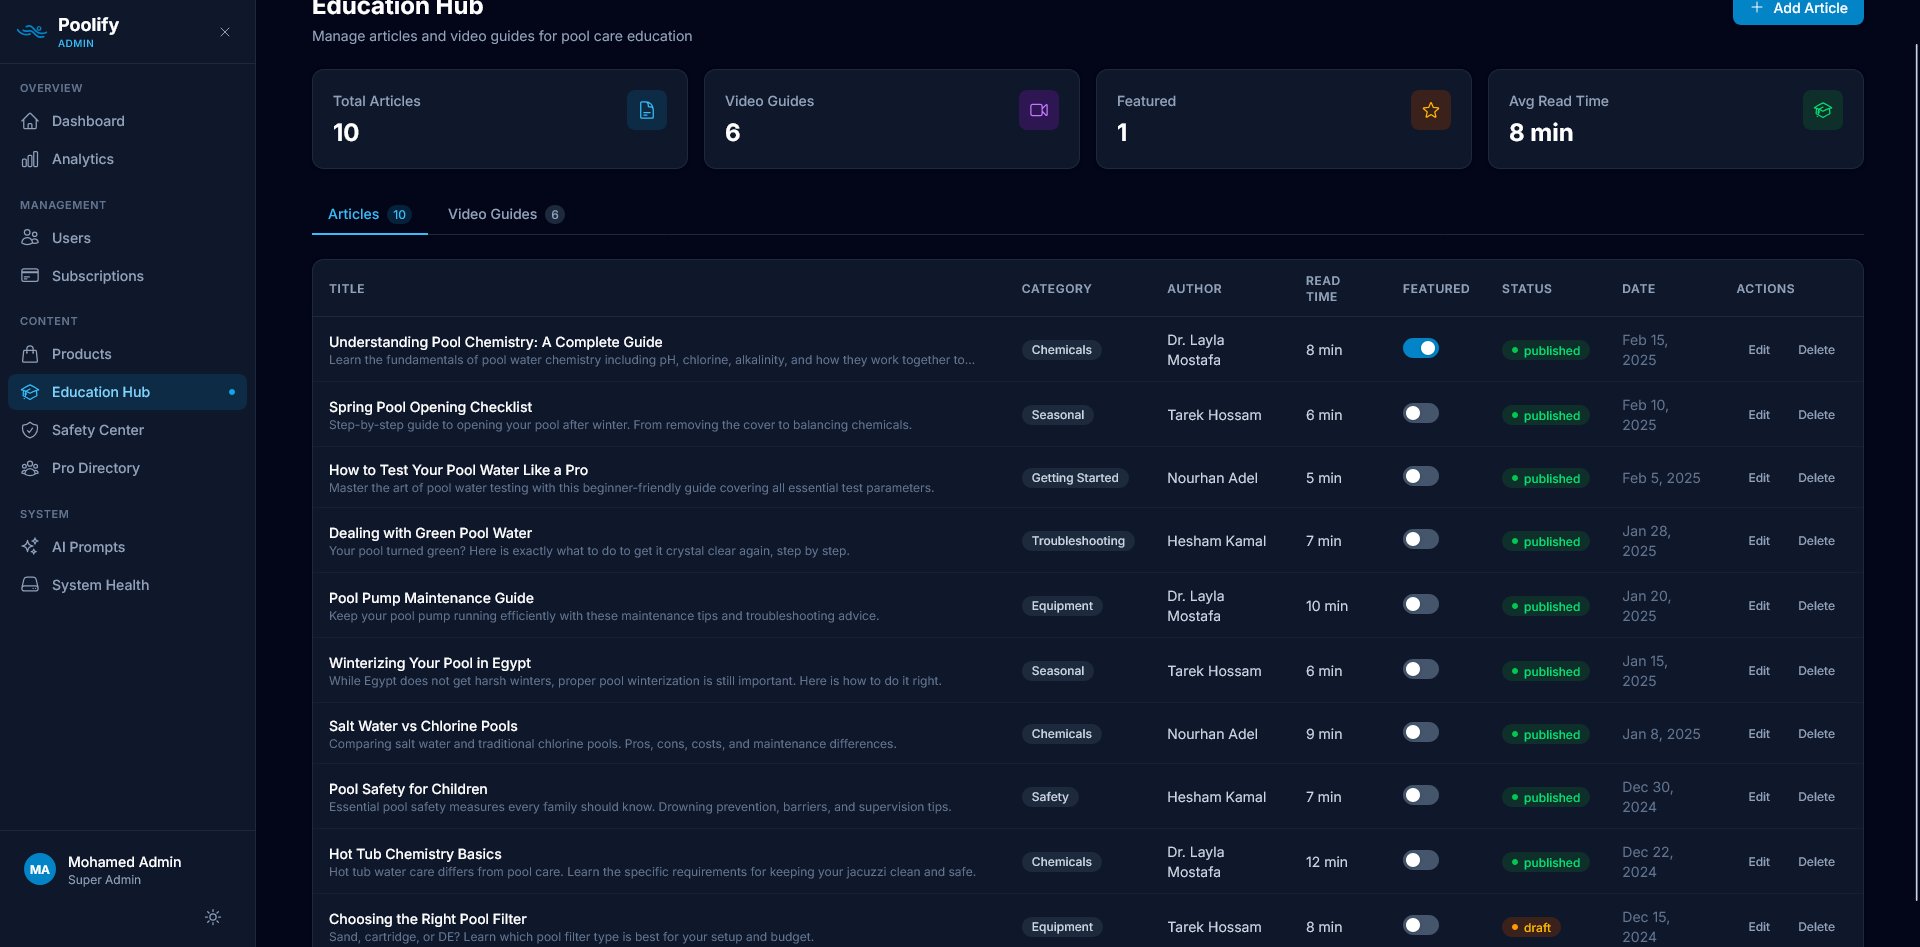This screenshot has height=947, width=1920.
Task: Delete the Understanding Pool Chemistry article
Action: pos(1816,350)
